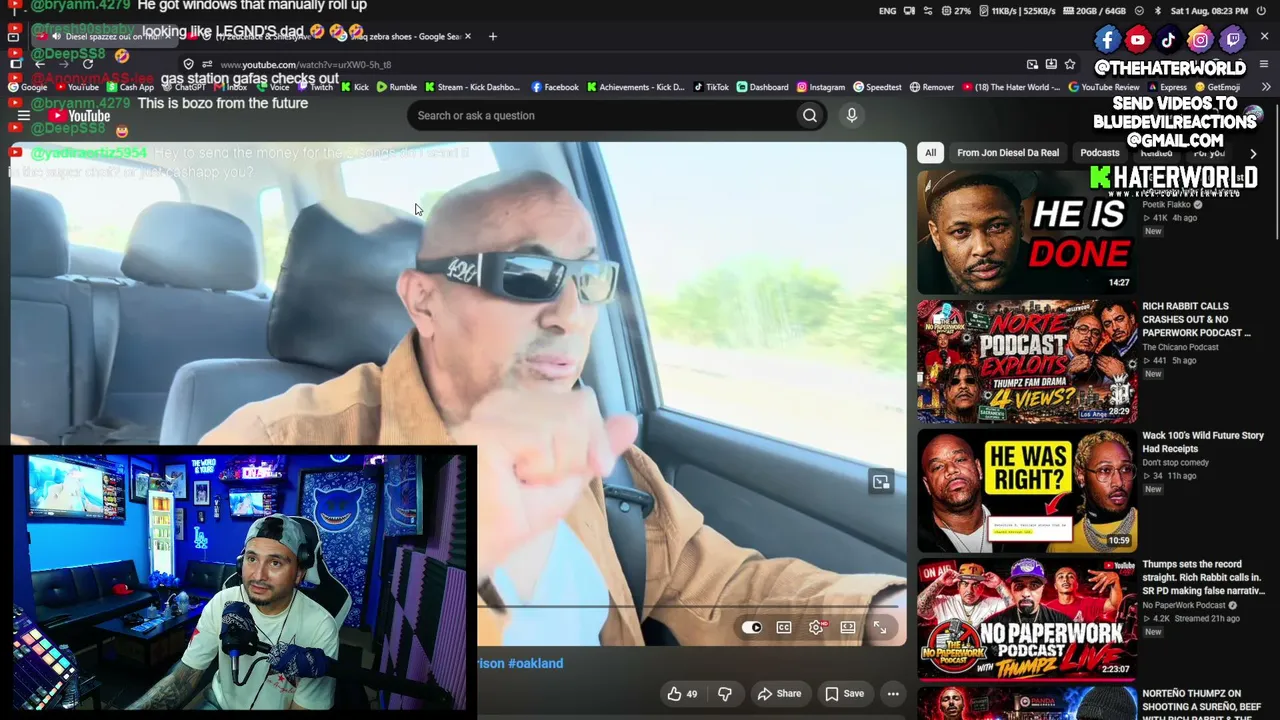Seek the video using the progress bar
The width and height of the screenshot is (1280, 720).
click(x=690, y=606)
